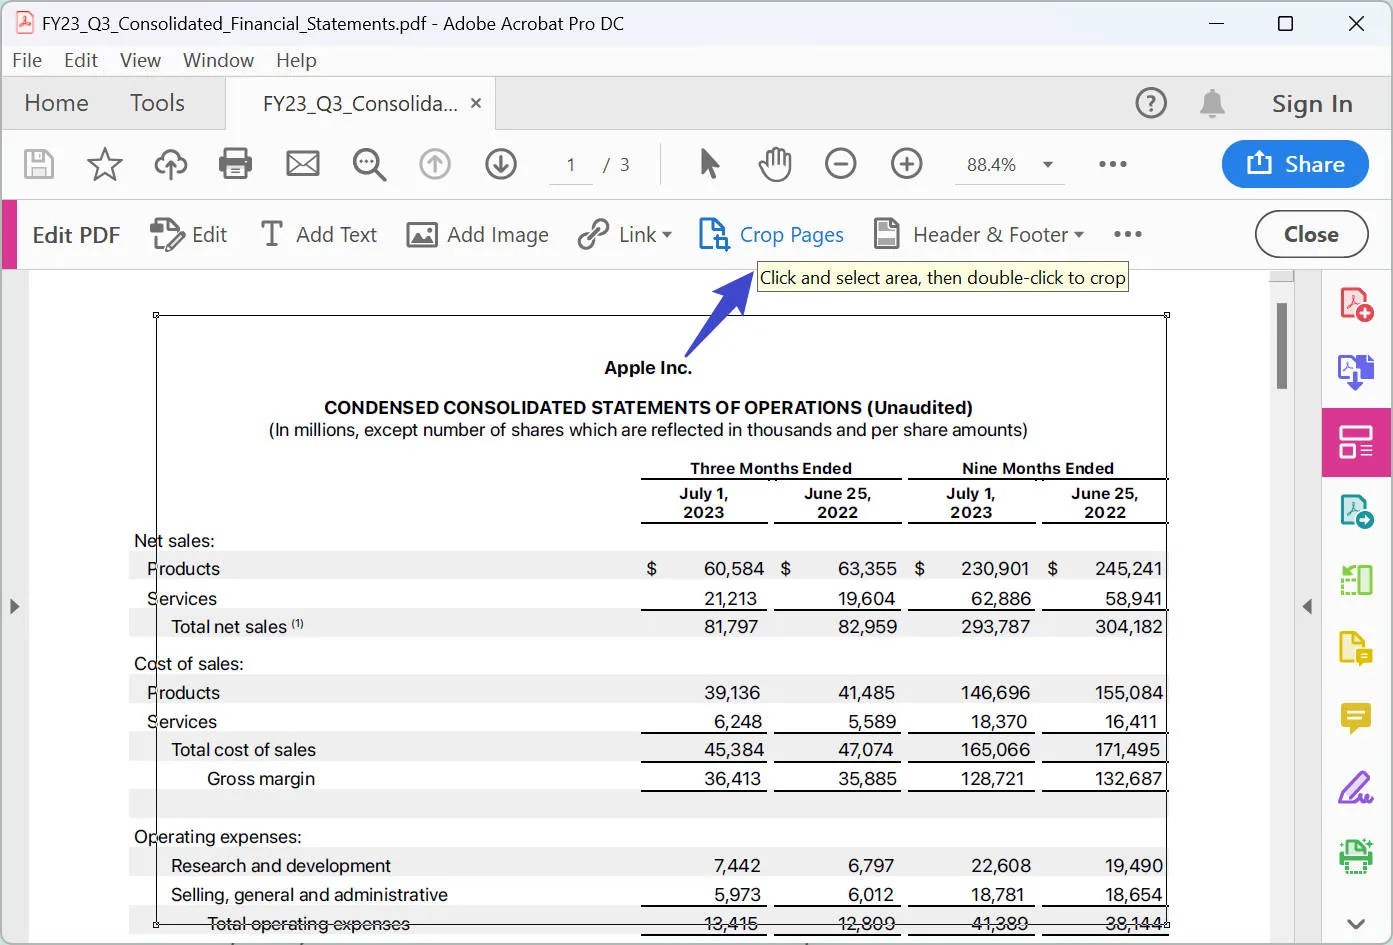Click the Add Image tool

point(478,234)
